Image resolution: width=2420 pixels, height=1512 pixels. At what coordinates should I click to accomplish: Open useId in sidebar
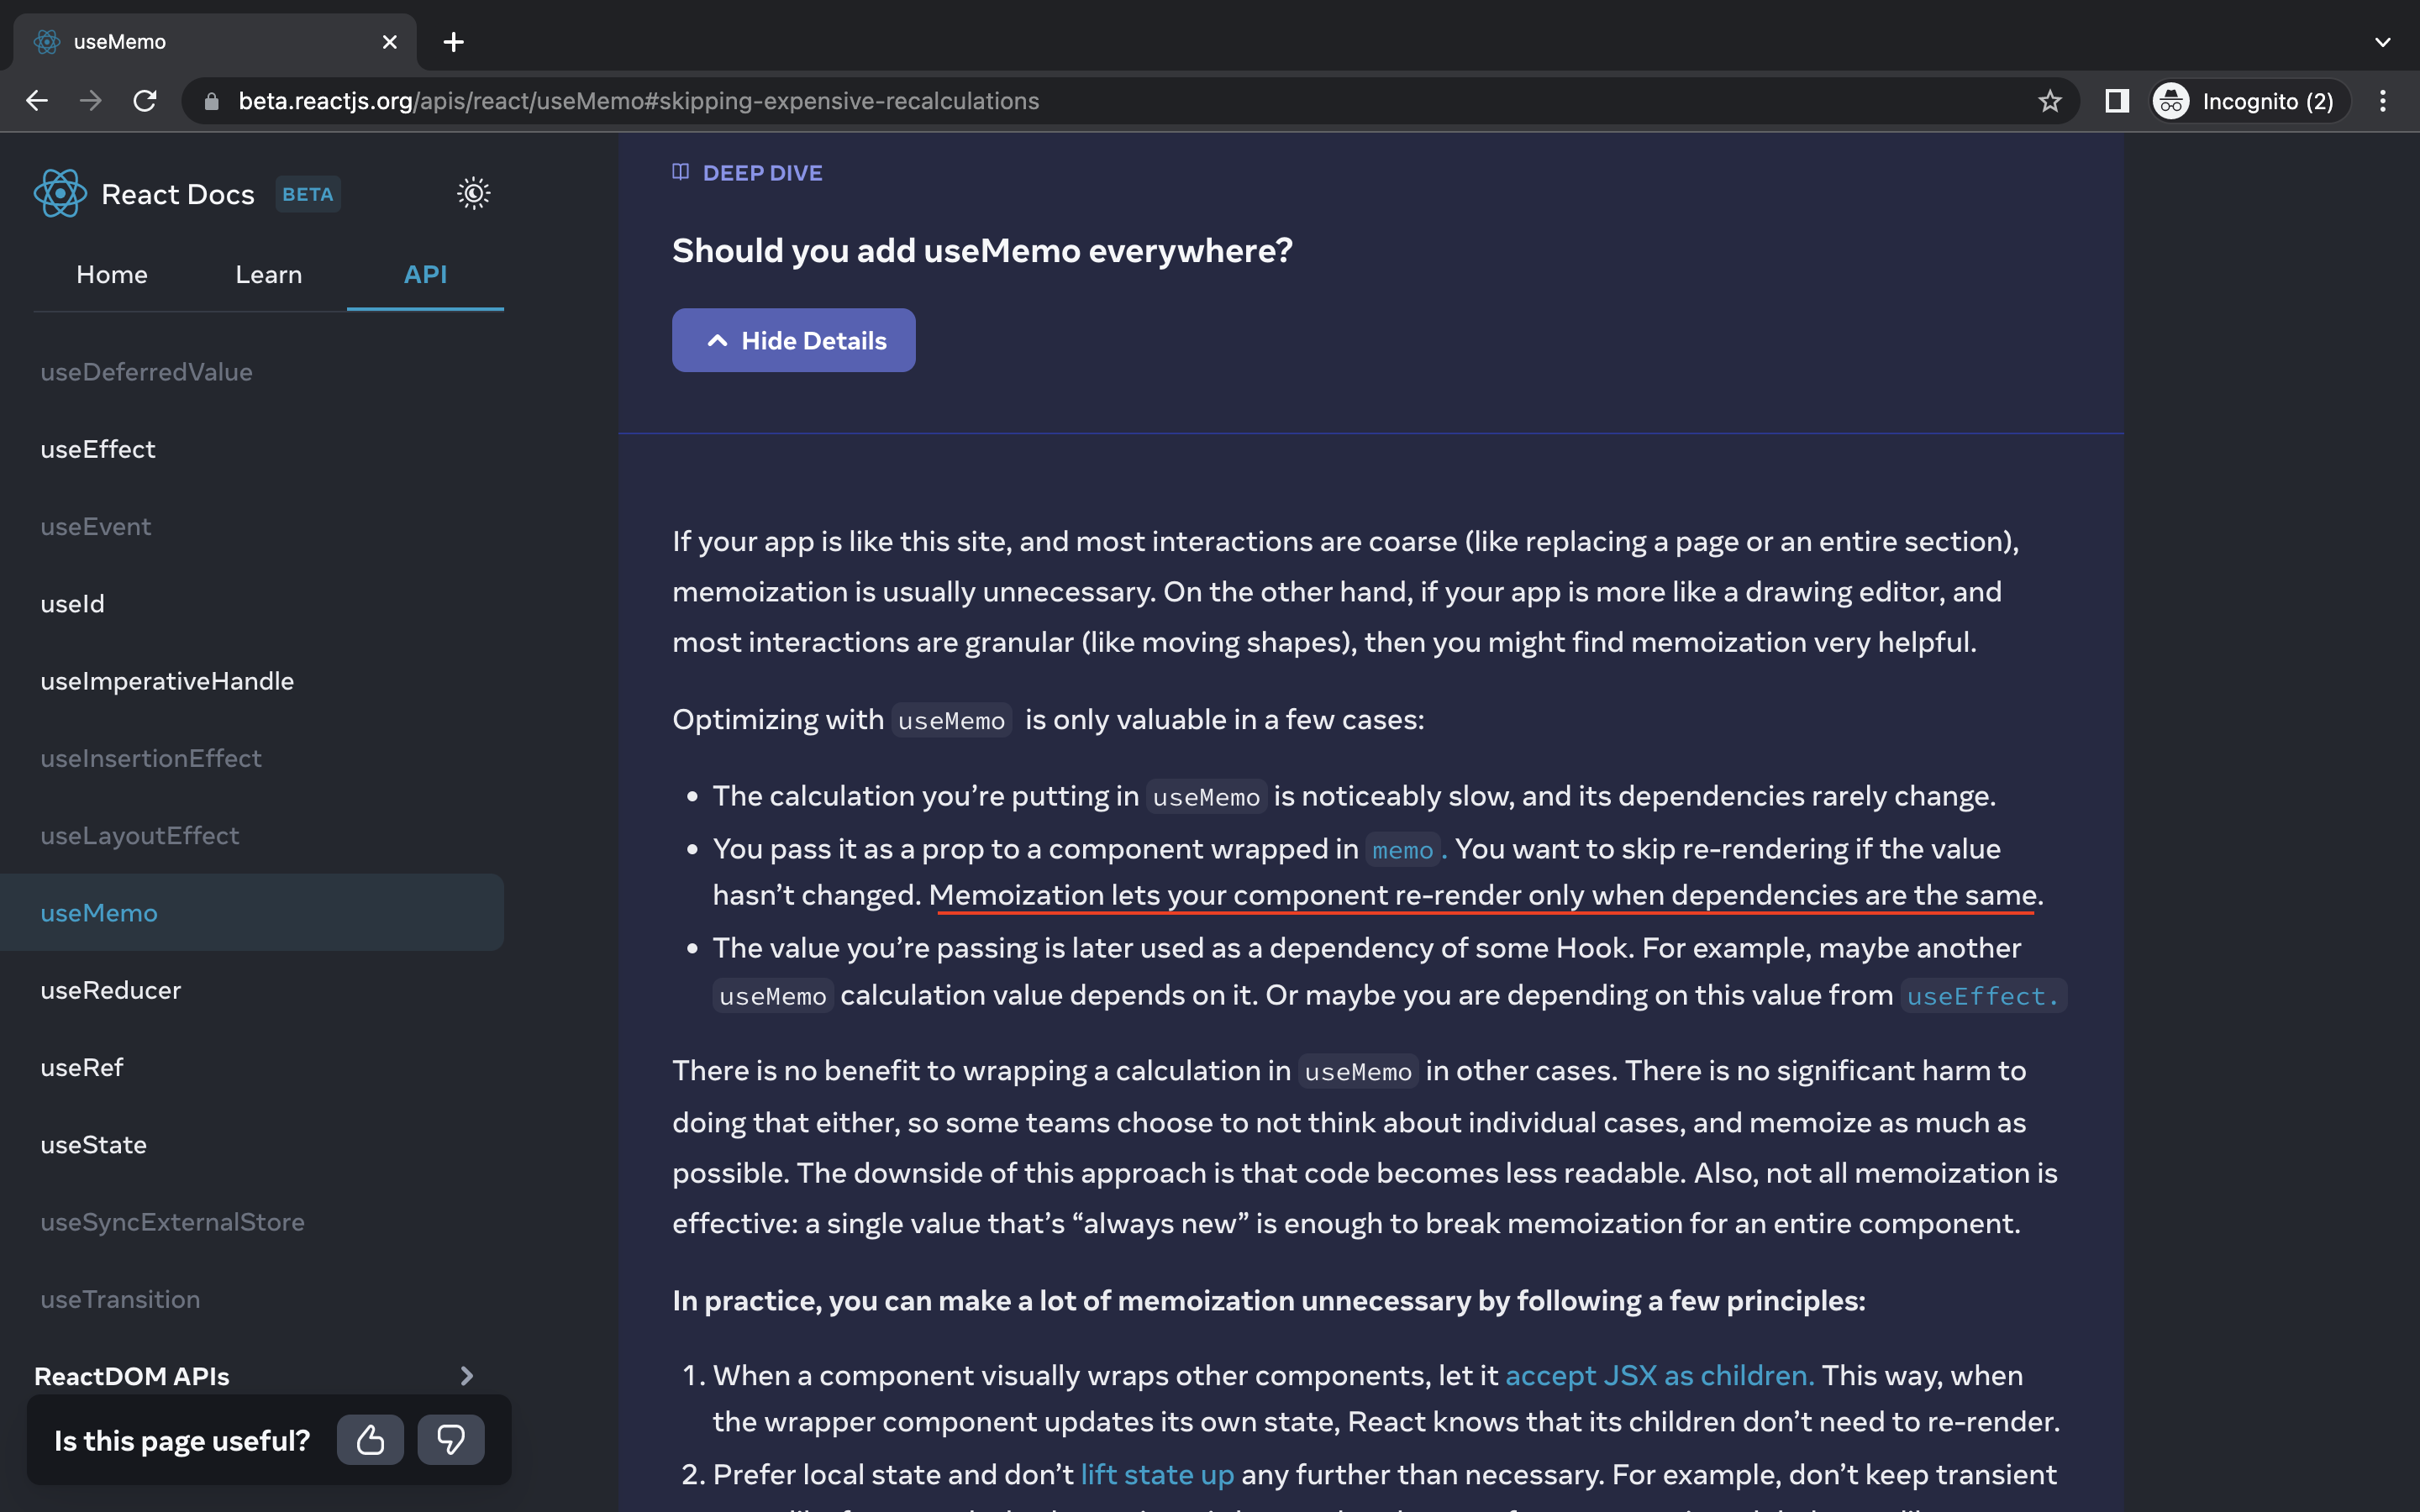(x=72, y=604)
